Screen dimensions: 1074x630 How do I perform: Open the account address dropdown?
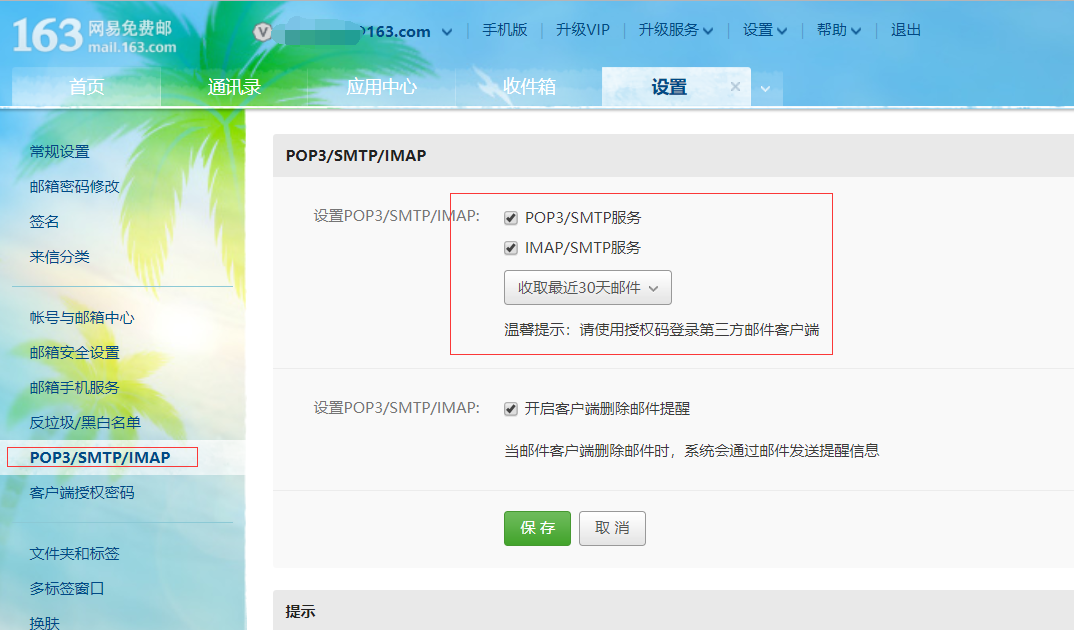click(447, 31)
